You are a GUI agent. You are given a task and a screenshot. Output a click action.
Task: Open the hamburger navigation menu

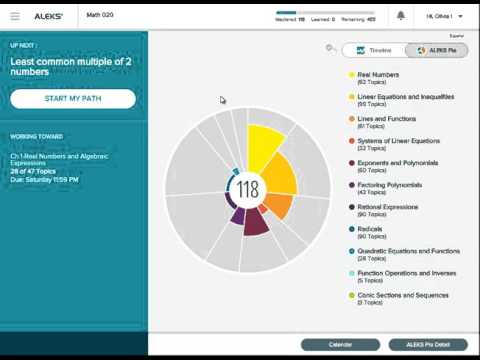click(15, 16)
